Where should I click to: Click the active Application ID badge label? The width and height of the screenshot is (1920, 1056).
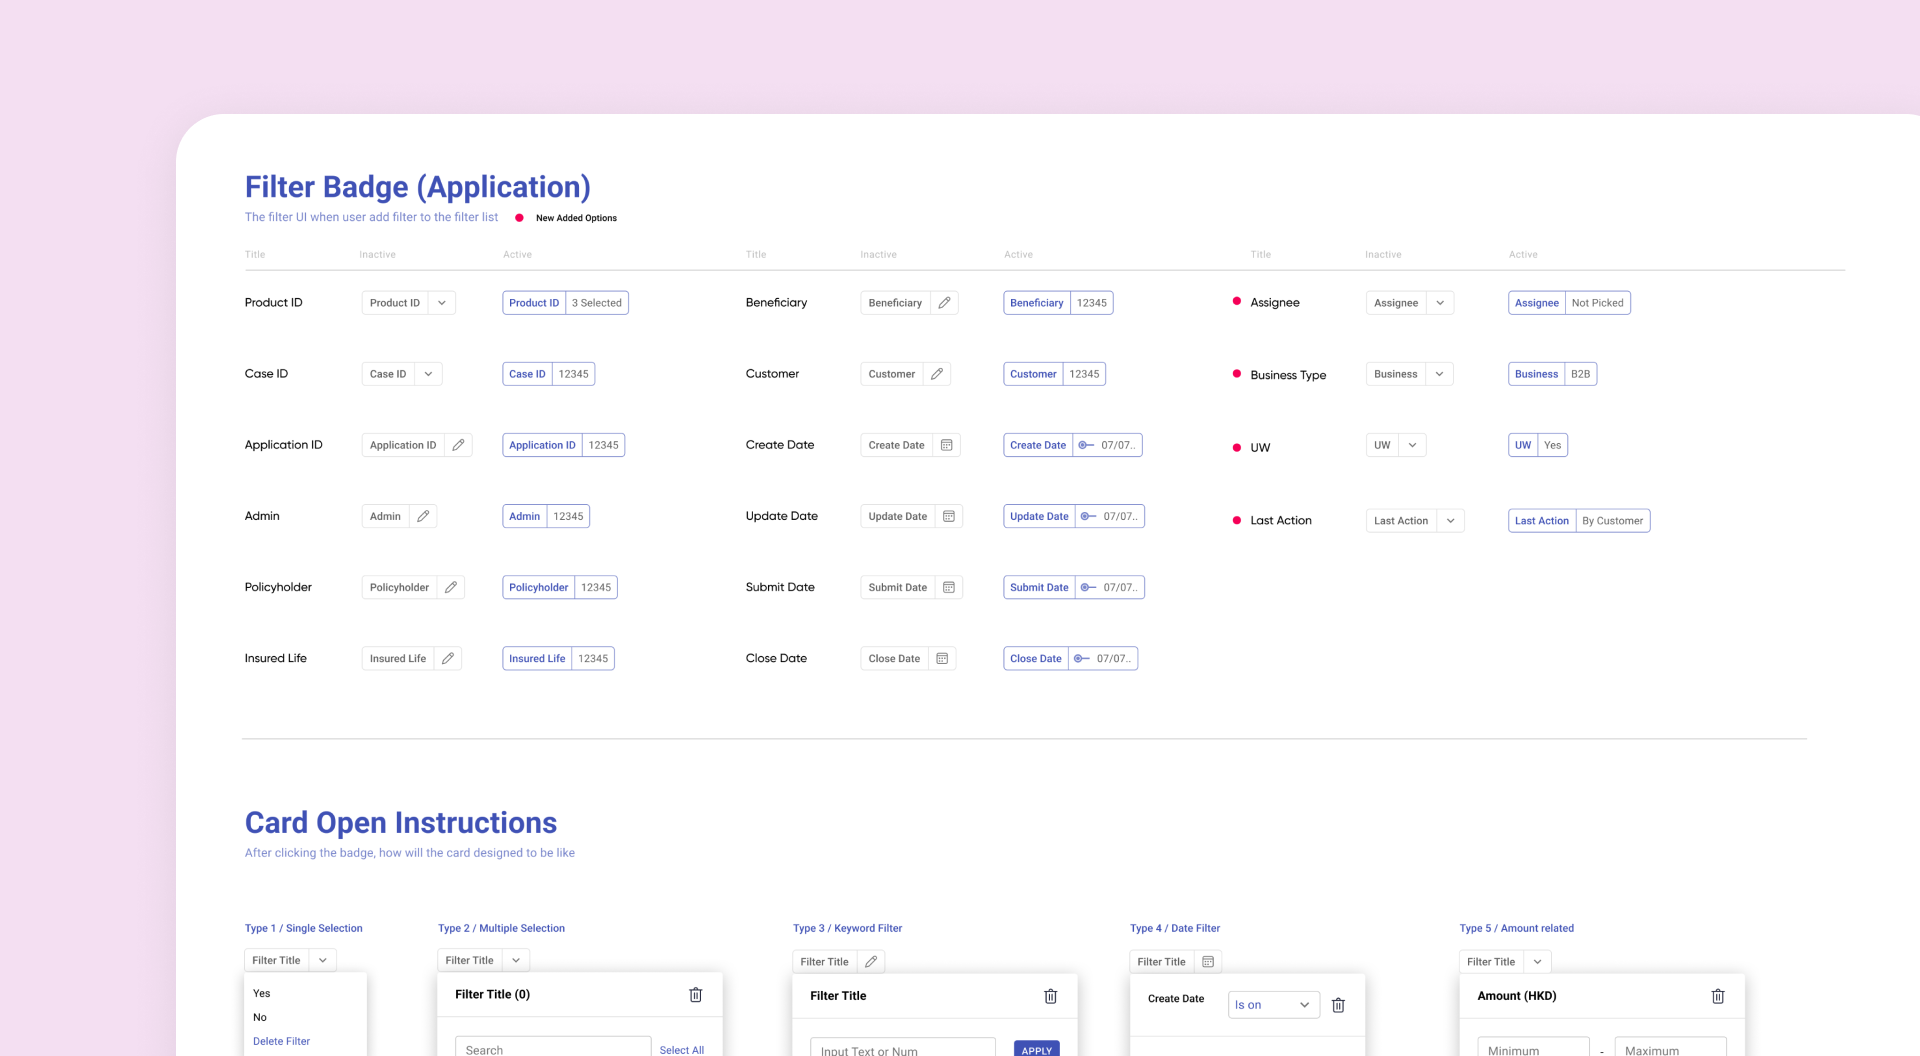pos(542,445)
